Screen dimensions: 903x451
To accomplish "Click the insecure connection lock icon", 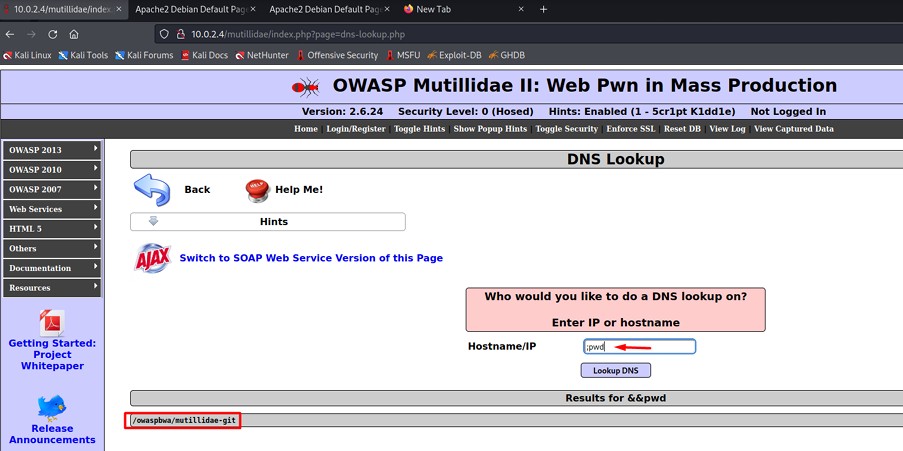I will [x=180, y=35].
